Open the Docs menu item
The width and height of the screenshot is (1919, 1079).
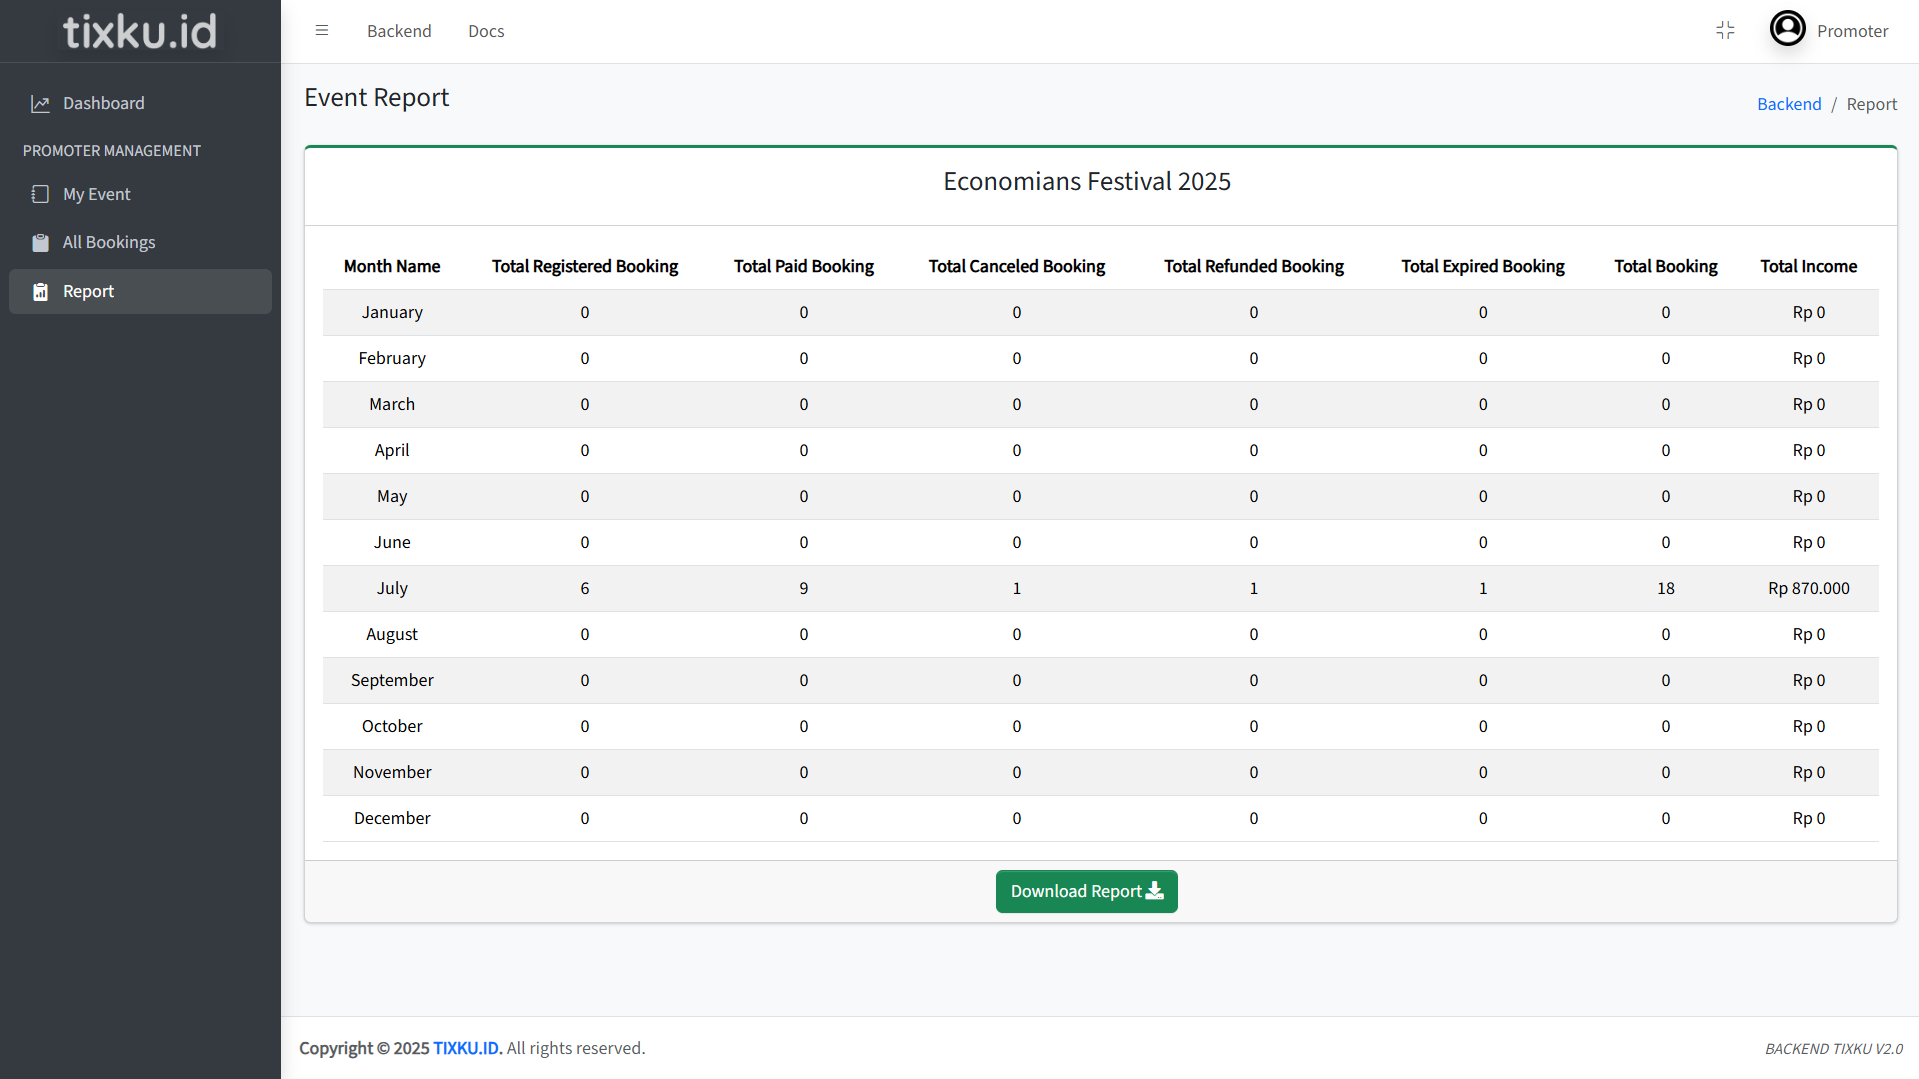[486, 31]
